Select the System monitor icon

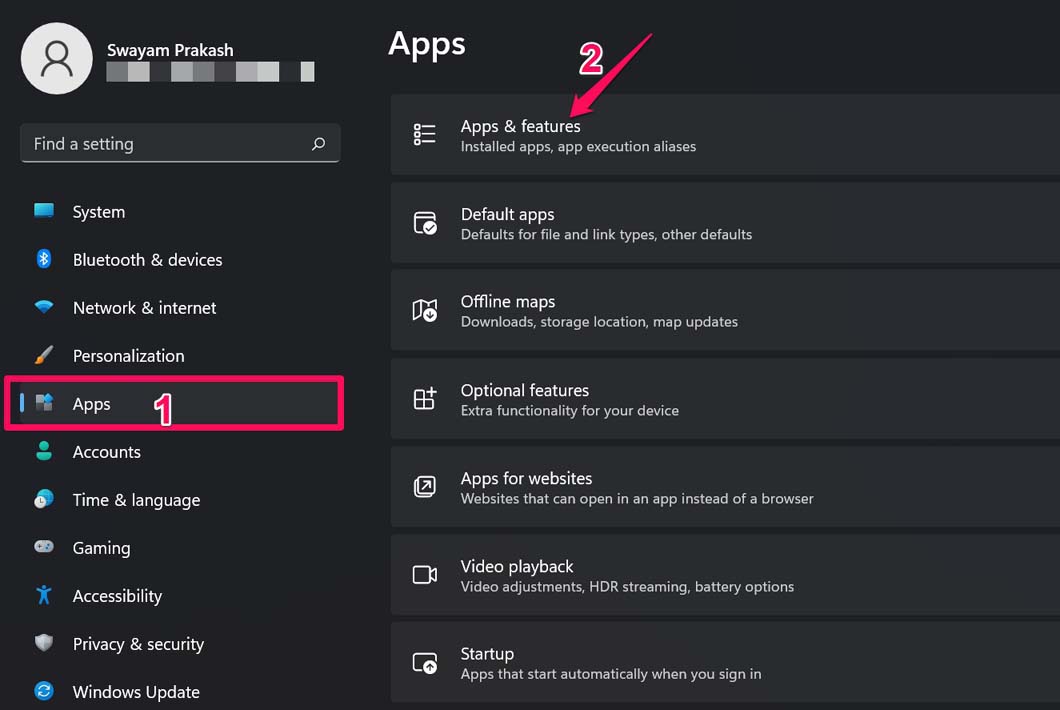[44, 211]
